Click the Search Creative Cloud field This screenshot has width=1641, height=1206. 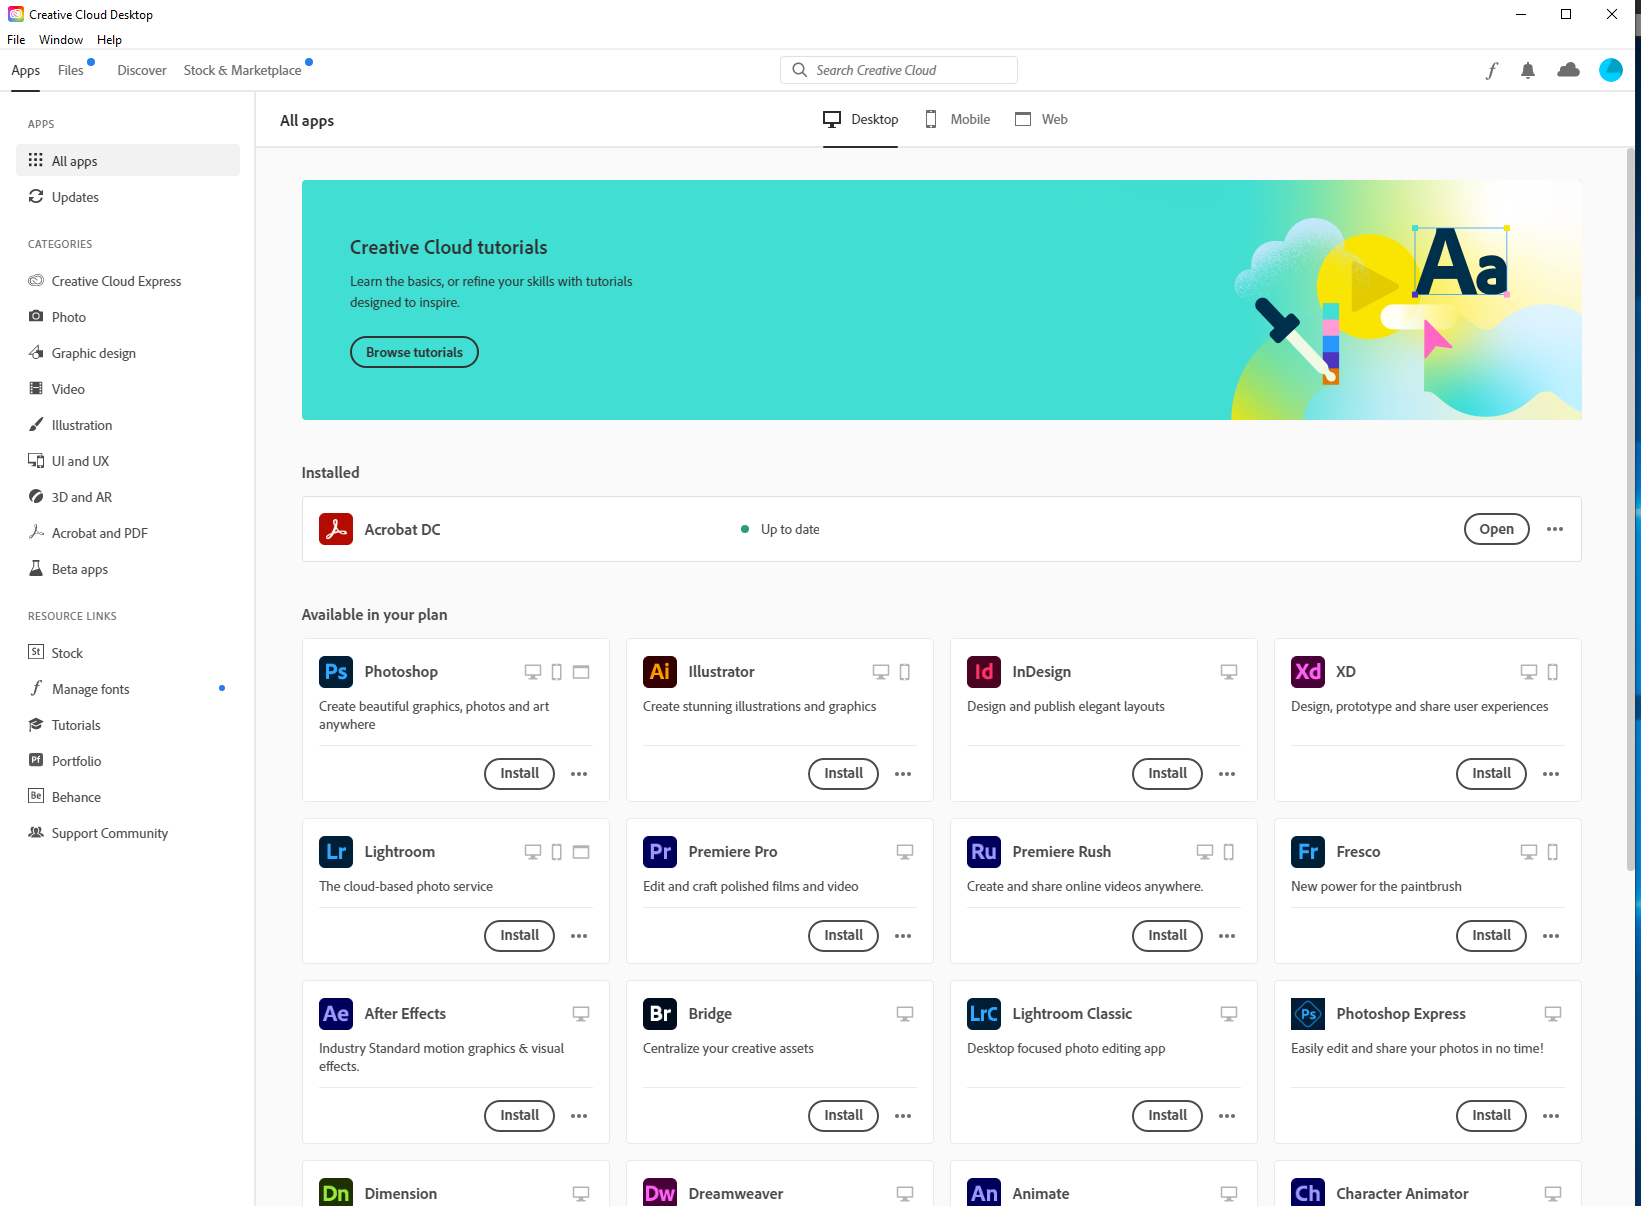(898, 70)
